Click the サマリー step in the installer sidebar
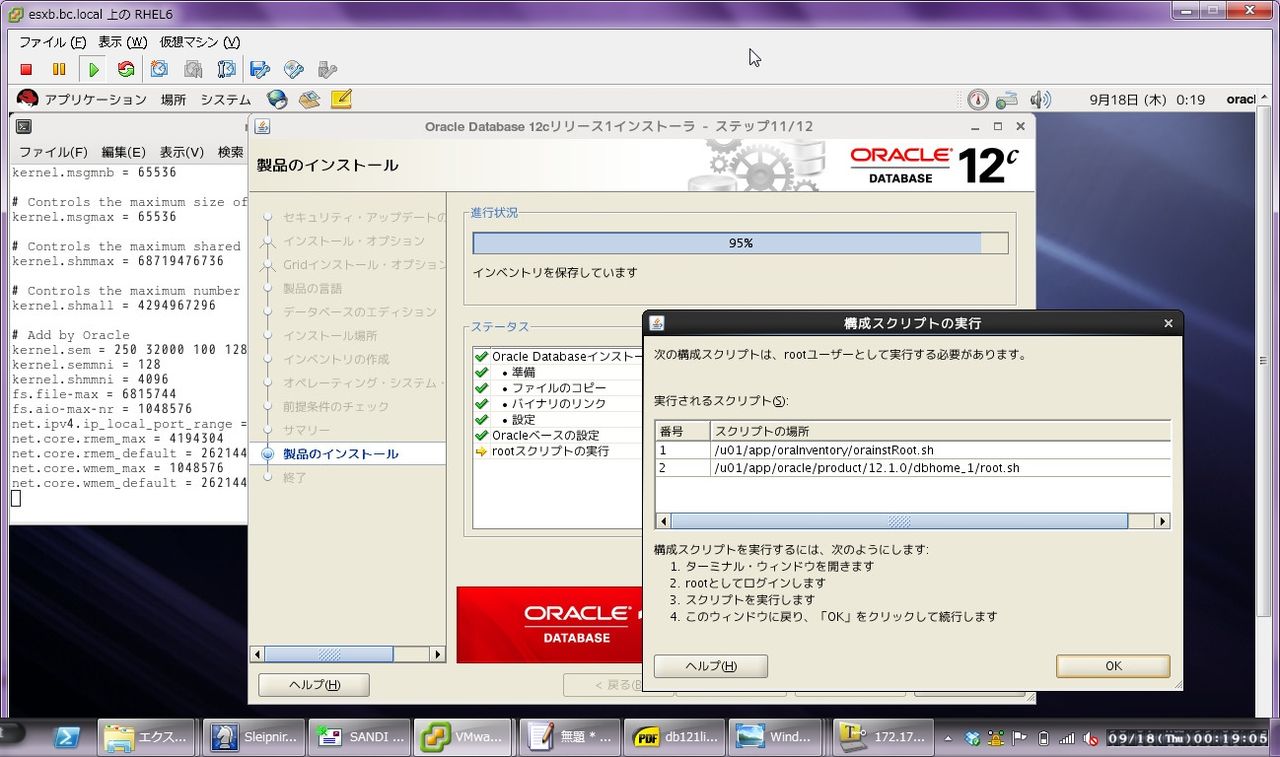 (306, 430)
